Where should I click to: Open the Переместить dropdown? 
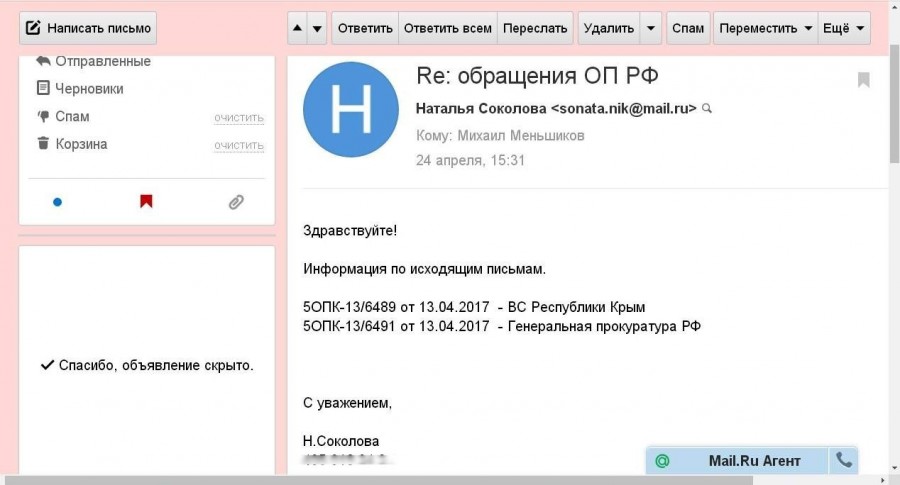click(x=765, y=28)
